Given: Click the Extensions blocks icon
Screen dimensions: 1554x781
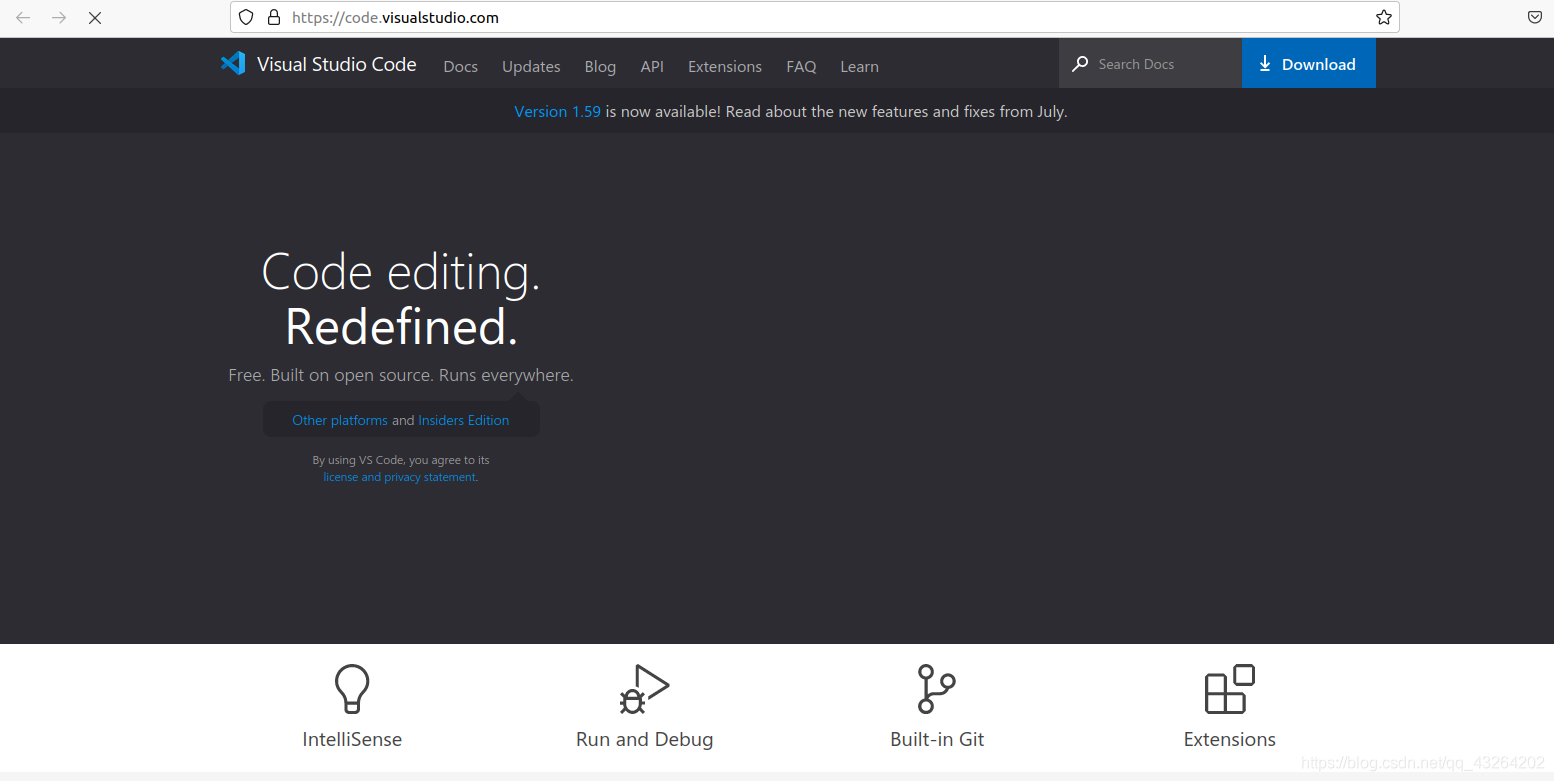Looking at the screenshot, I should [1229, 689].
